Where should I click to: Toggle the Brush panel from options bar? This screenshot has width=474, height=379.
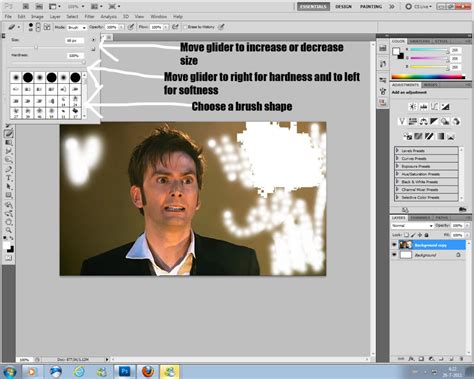[x=47, y=27]
